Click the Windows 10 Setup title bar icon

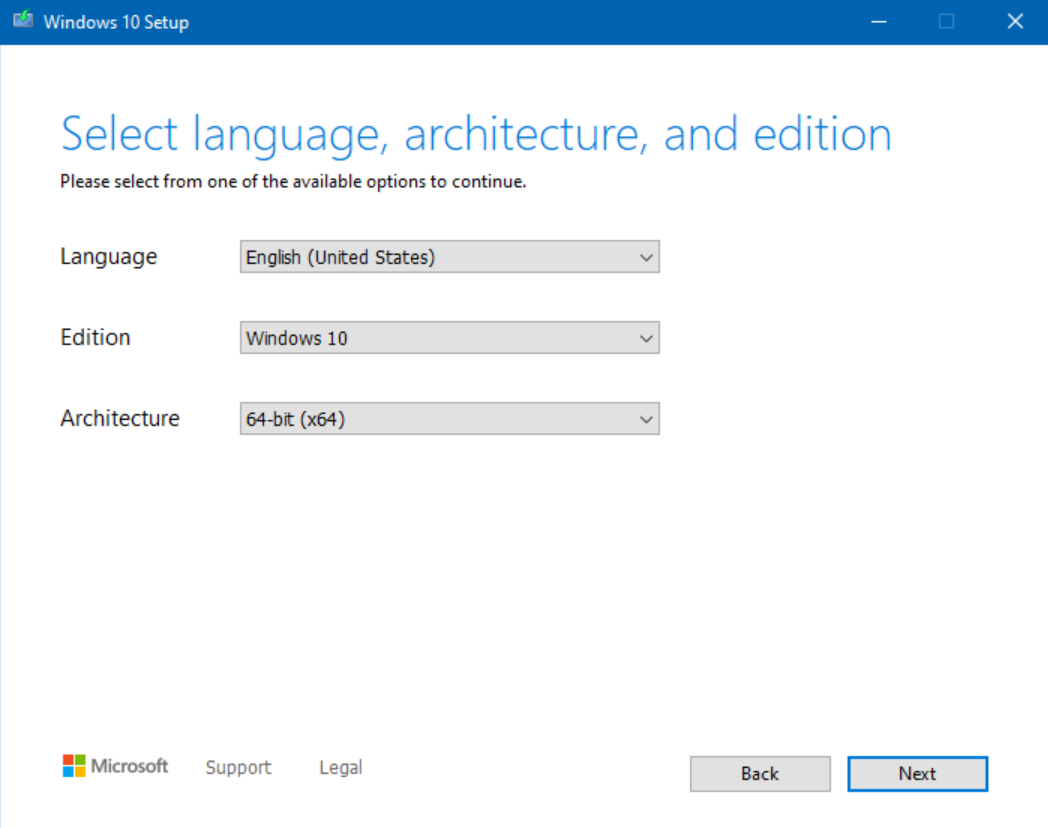(x=22, y=21)
